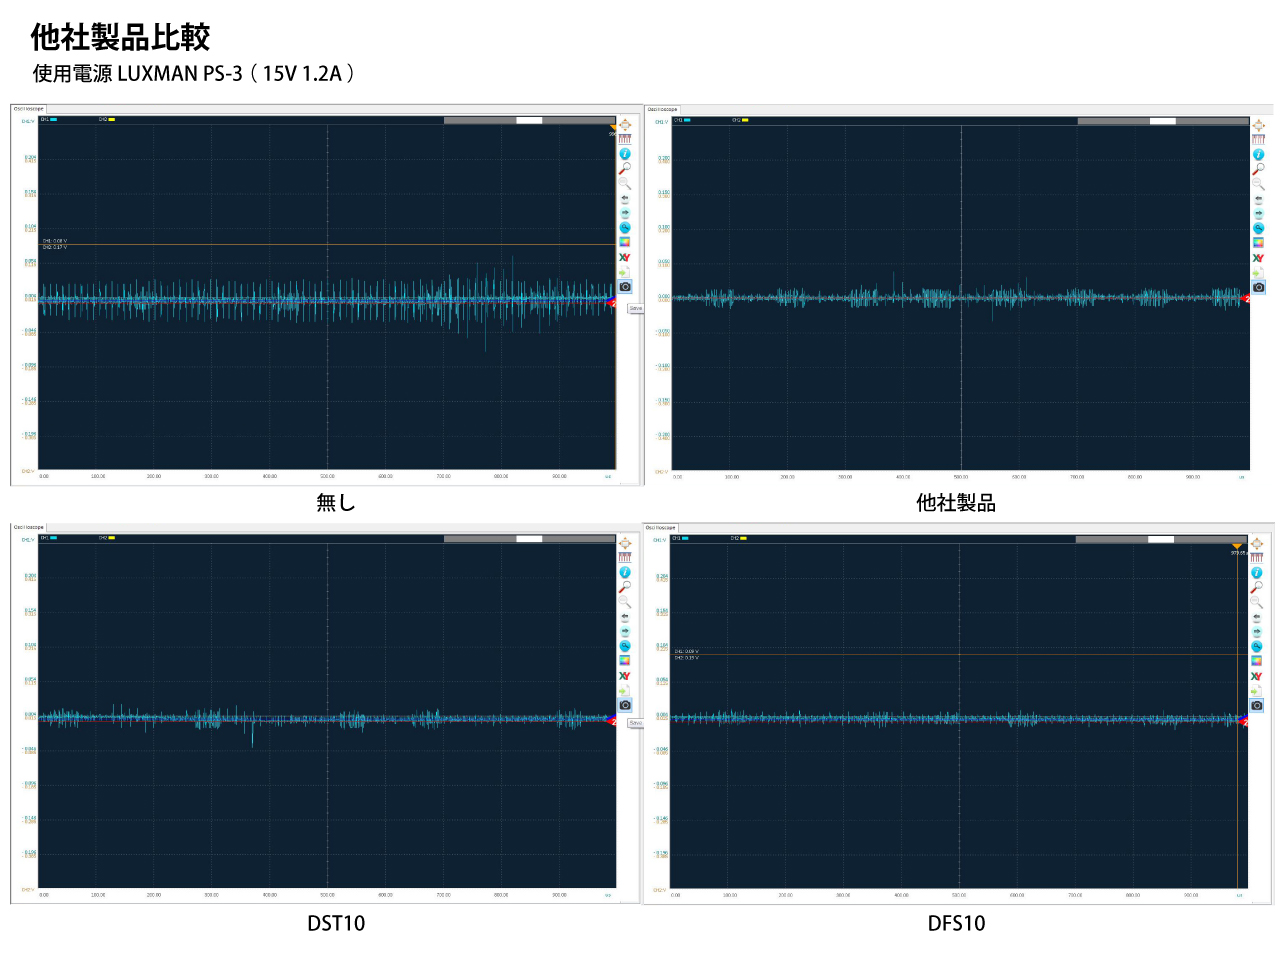Select the Oscilloscope tab in the 無し panel
Screen dimensions: 1280x960
tap(29, 108)
